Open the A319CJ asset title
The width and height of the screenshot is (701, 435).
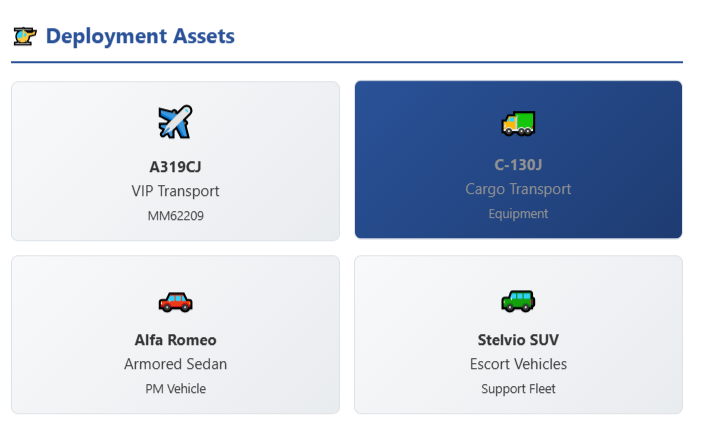(x=175, y=167)
